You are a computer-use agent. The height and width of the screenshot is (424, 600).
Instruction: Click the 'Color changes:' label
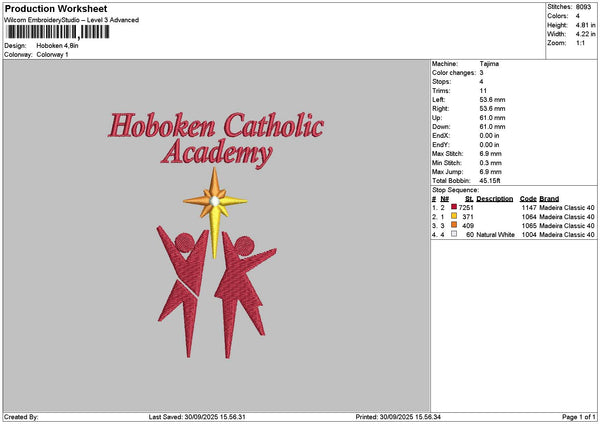tap(454, 73)
